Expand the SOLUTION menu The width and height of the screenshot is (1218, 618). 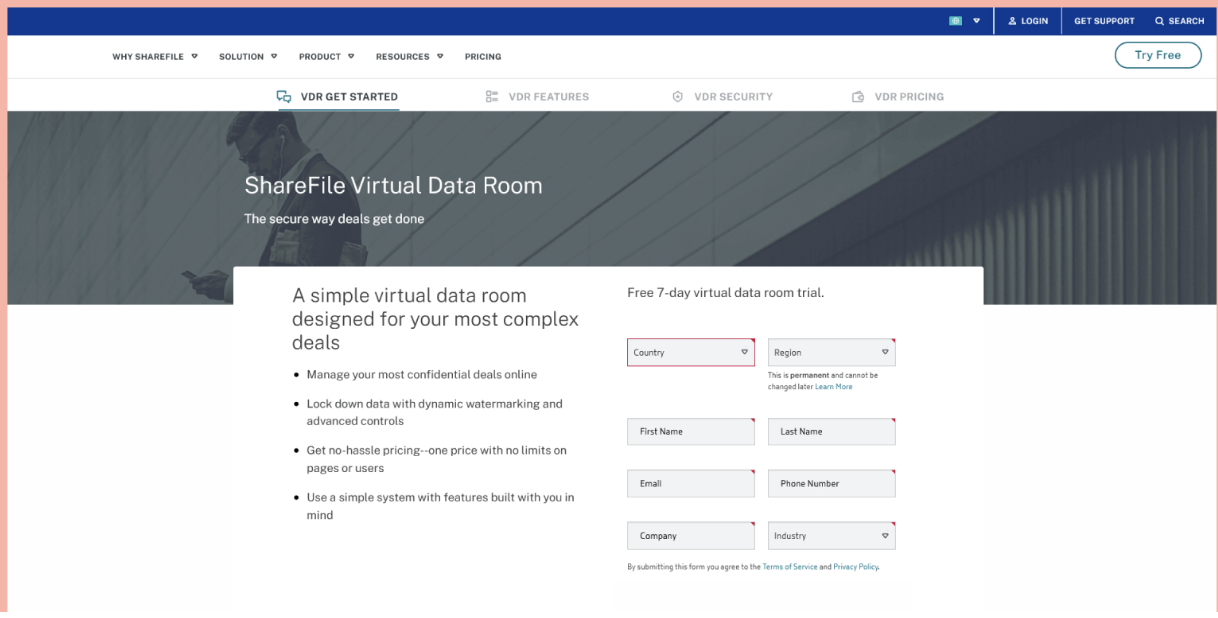click(x=248, y=57)
